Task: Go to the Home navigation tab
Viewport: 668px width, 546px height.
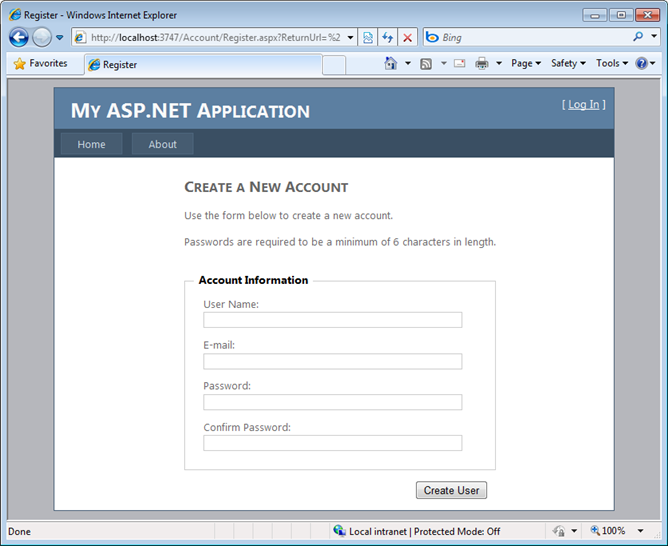Action: [x=92, y=144]
